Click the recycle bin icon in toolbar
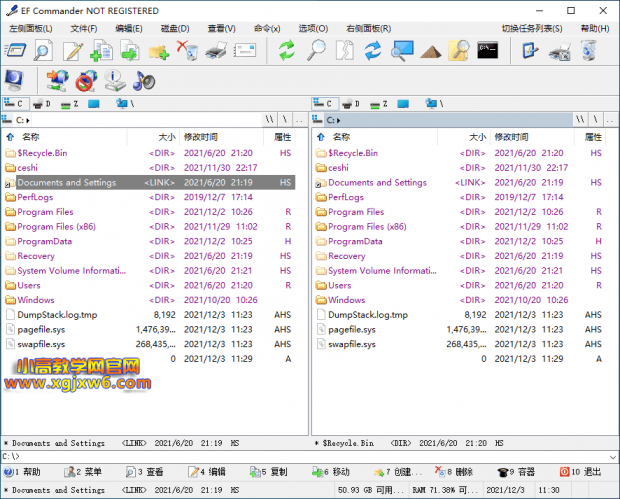 tap(589, 50)
